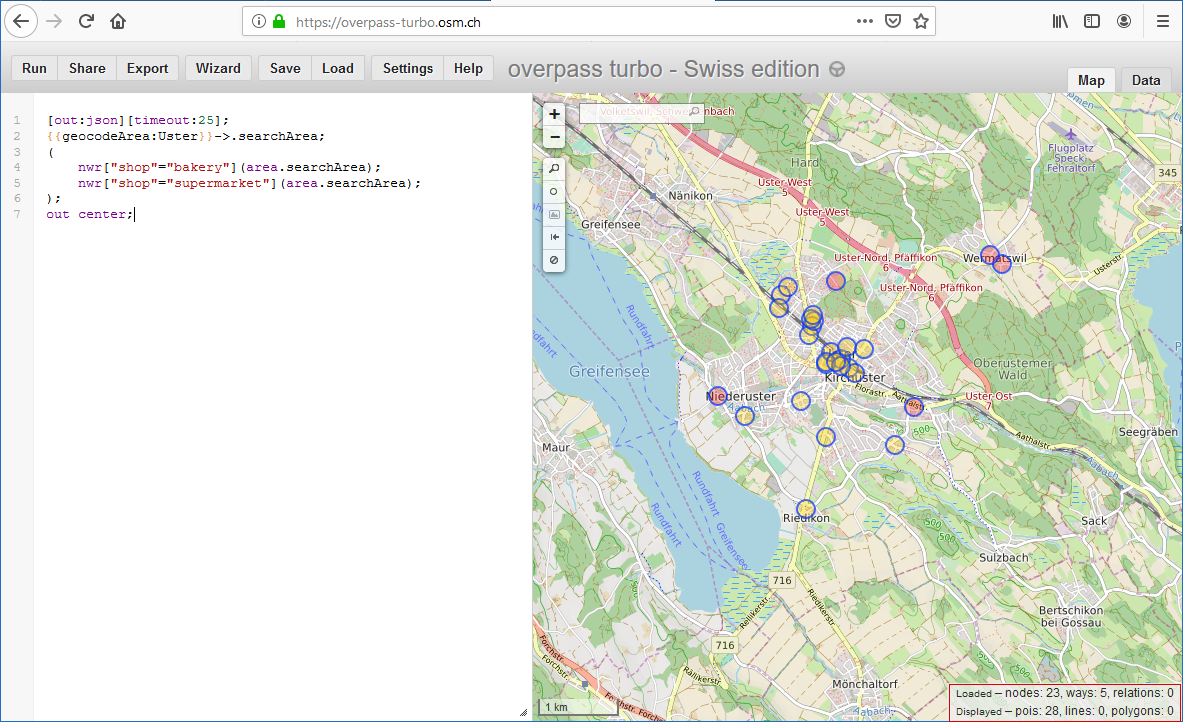Open overpass turbo Settings

407,68
